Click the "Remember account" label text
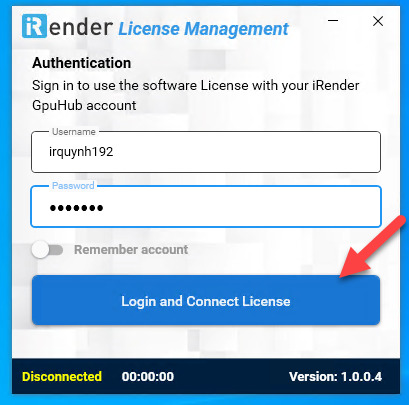Screen dimensions: 409x405 pyautogui.click(x=131, y=250)
